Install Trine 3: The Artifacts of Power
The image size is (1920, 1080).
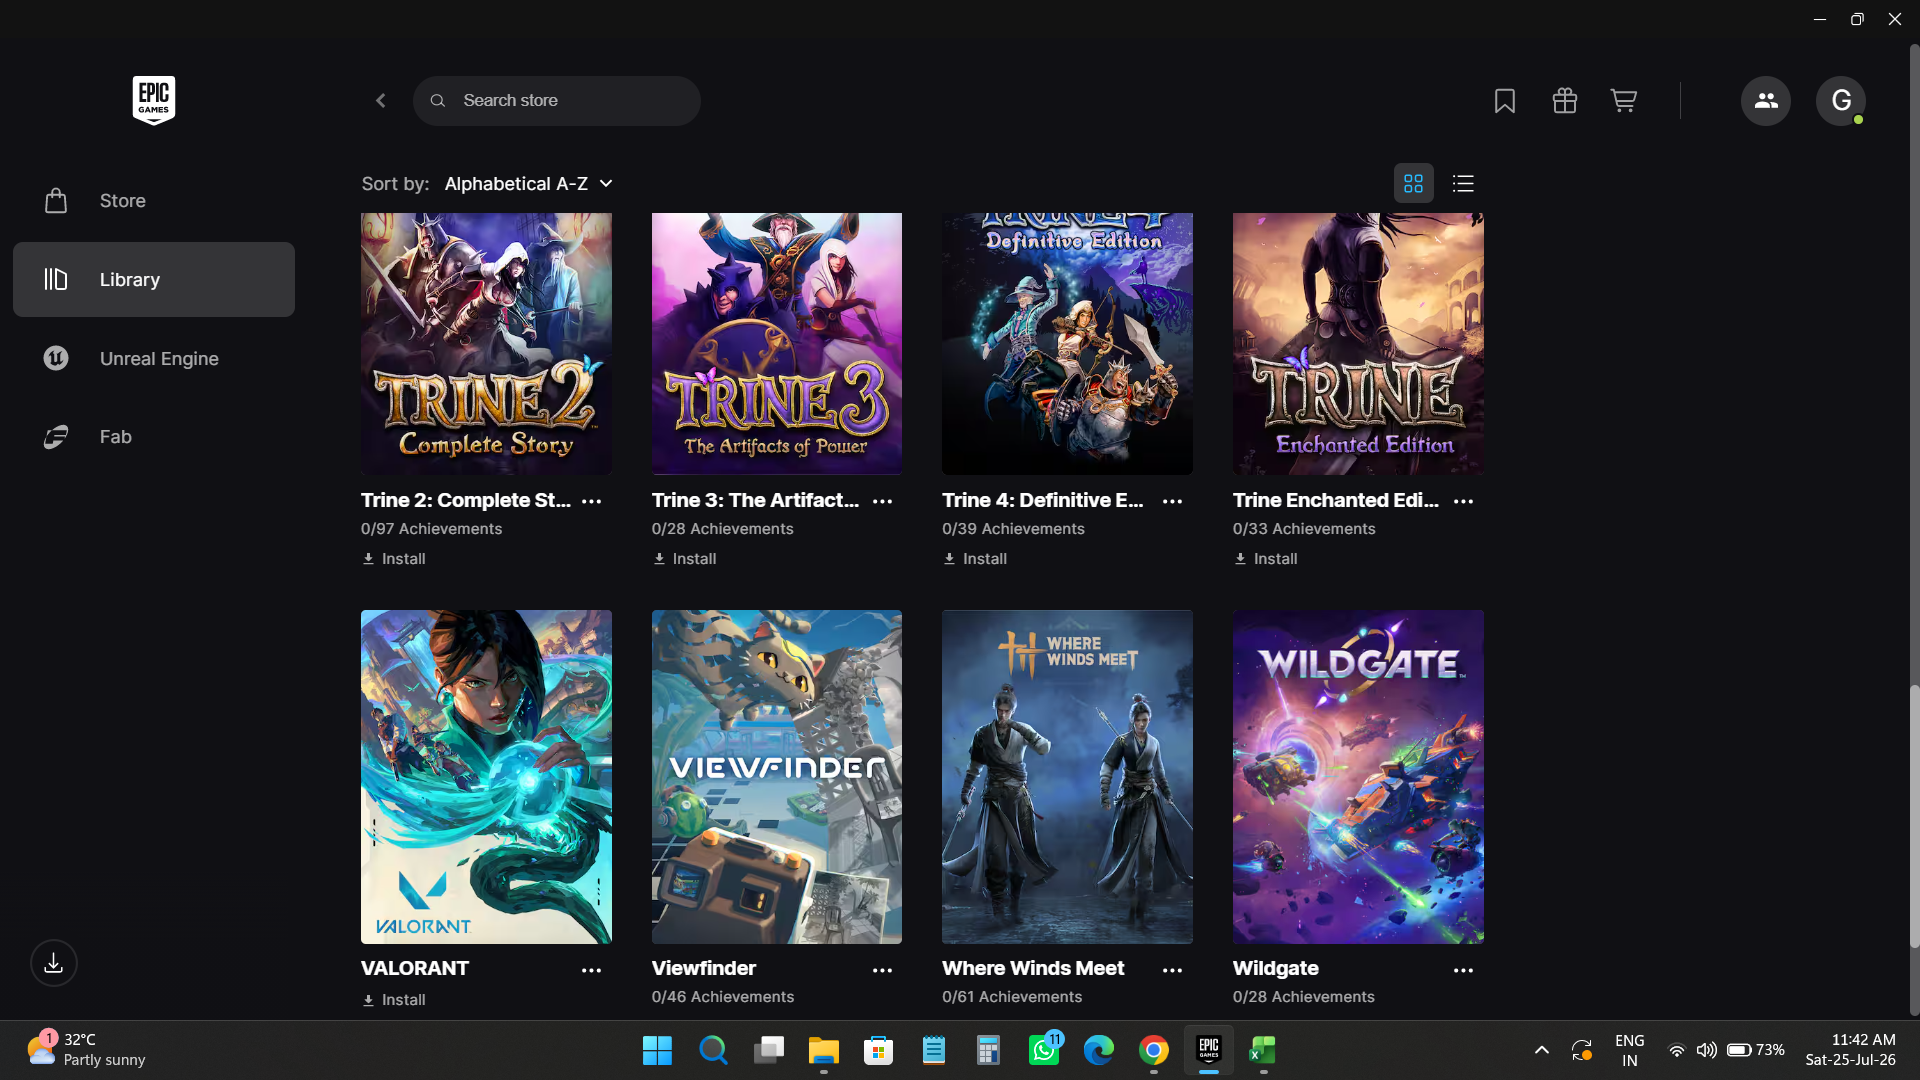pyautogui.click(x=685, y=559)
